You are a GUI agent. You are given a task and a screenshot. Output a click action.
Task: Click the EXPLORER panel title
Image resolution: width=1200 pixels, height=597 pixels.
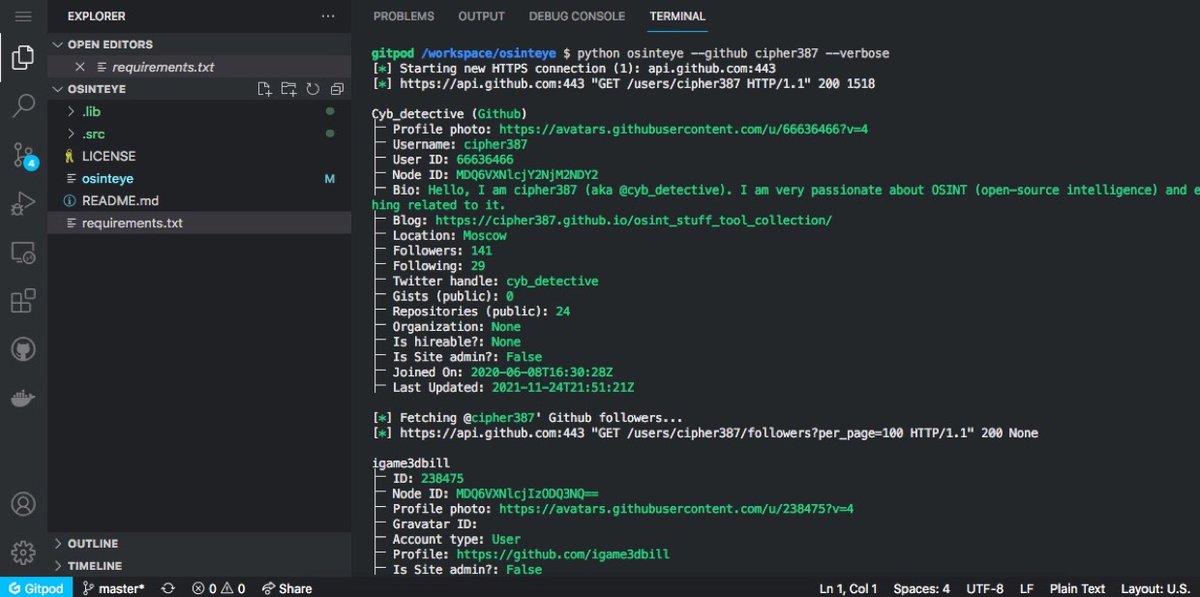tap(96, 17)
